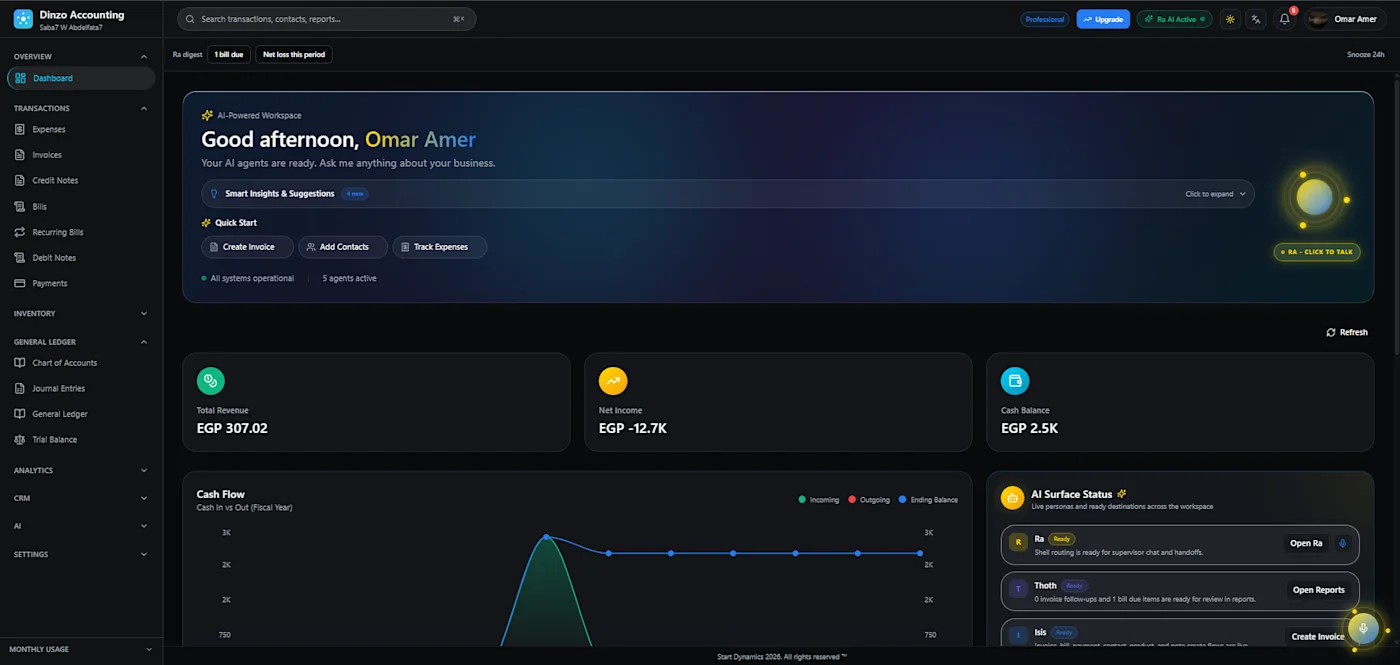The height and width of the screenshot is (665, 1400).
Task: Click the Invoices sidebar icon
Action: (x=20, y=155)
